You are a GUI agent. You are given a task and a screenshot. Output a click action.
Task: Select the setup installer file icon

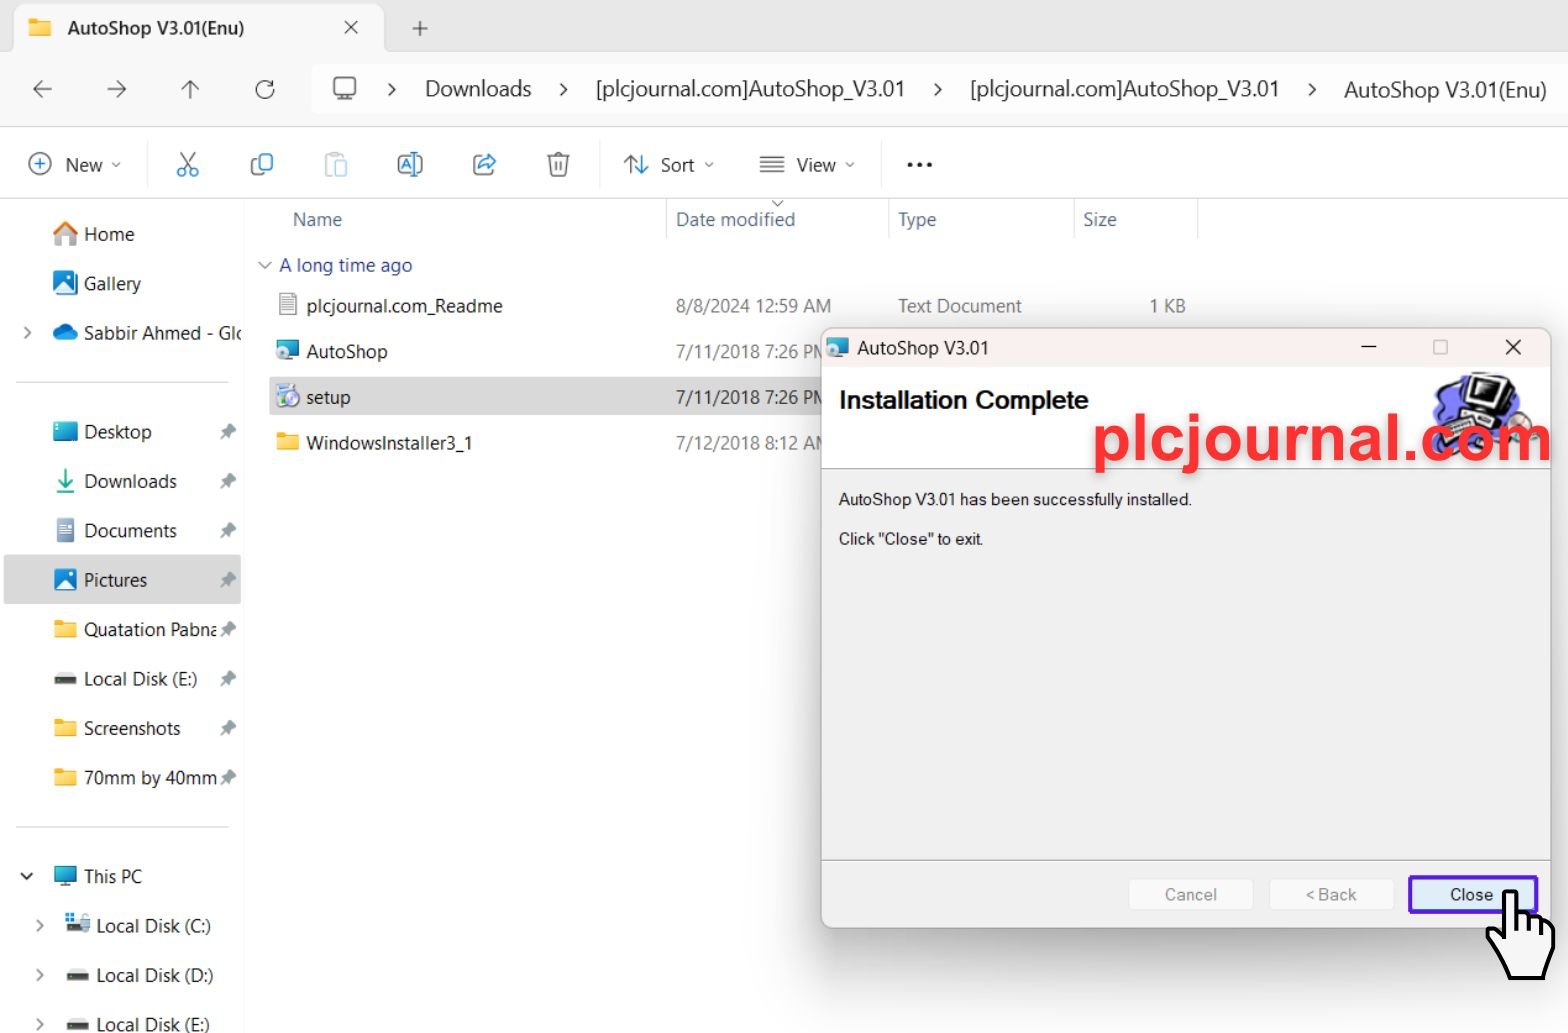point(288,396)
